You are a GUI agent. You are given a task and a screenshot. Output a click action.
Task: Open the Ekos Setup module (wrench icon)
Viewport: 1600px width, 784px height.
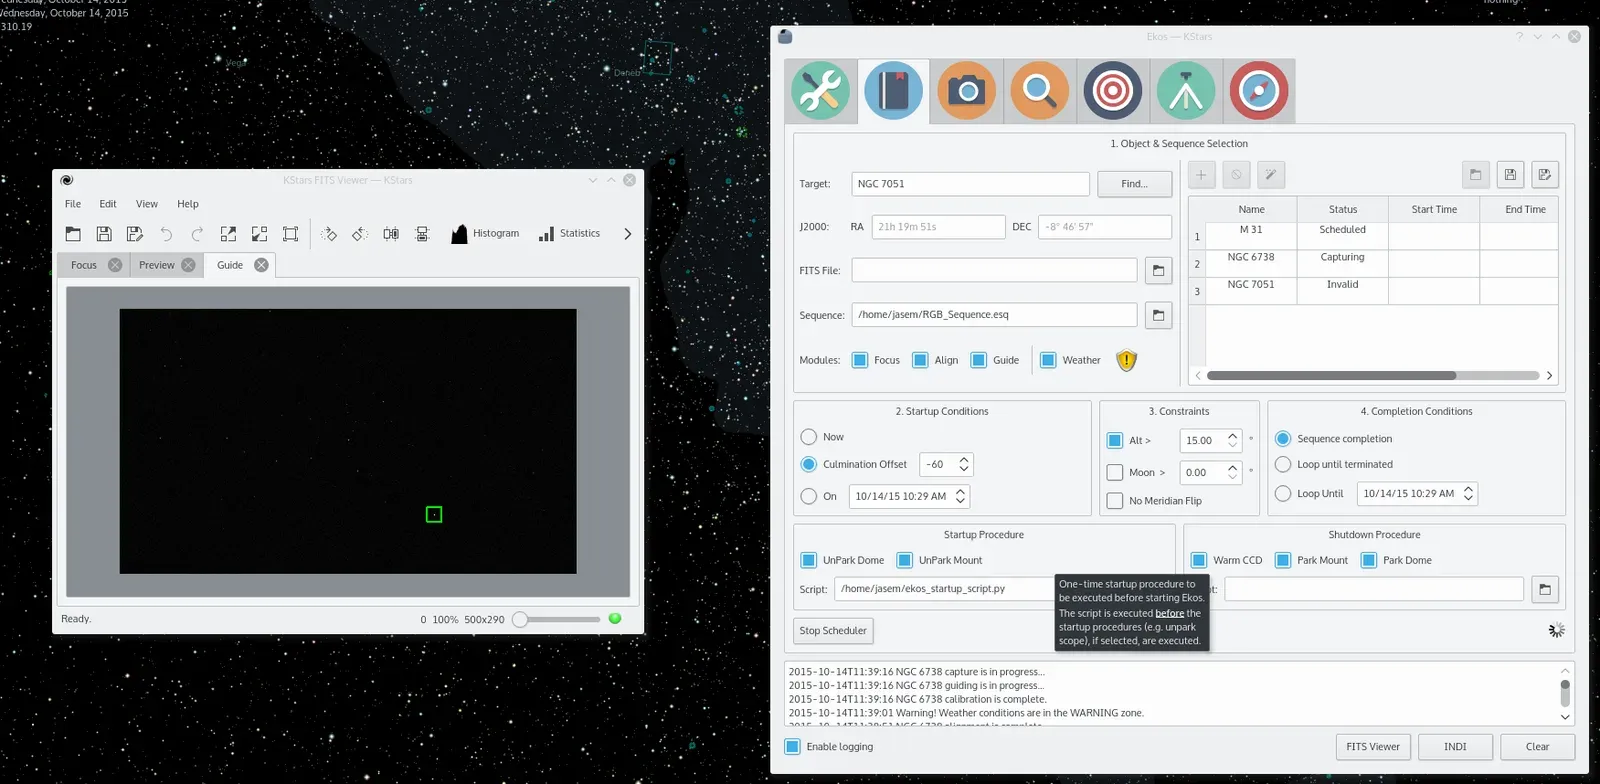coord(821,91)
